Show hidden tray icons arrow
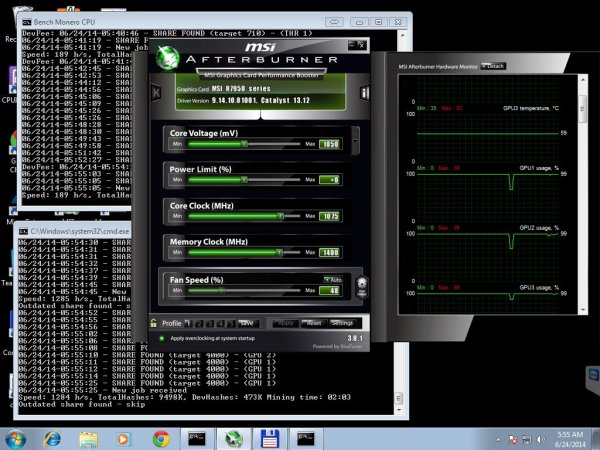This screenshot has height=450, width=600. click(x=498, y=440)
